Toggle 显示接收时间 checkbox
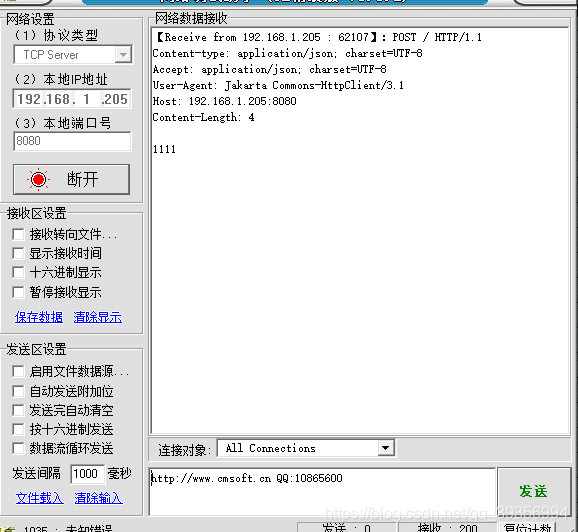The height and width of the screenshot is (532, 578). tap(18, 253)
